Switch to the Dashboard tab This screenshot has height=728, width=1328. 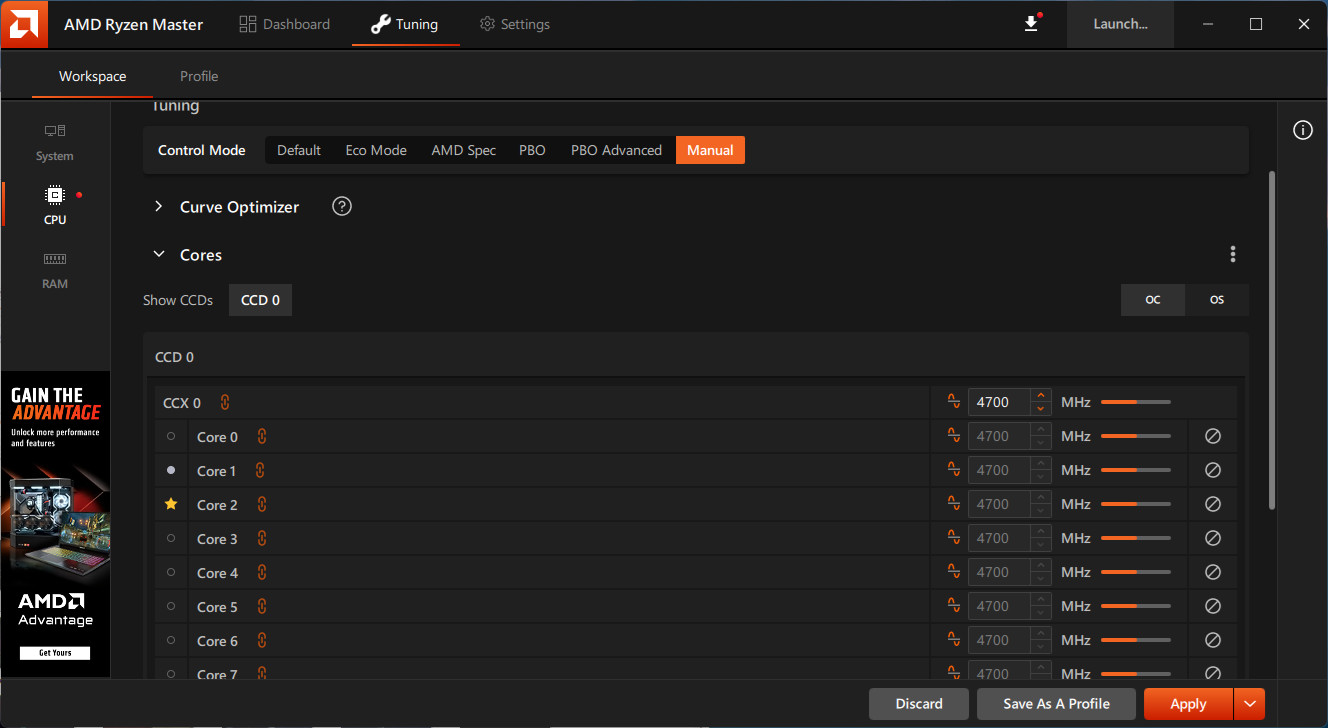pos(285,24)
